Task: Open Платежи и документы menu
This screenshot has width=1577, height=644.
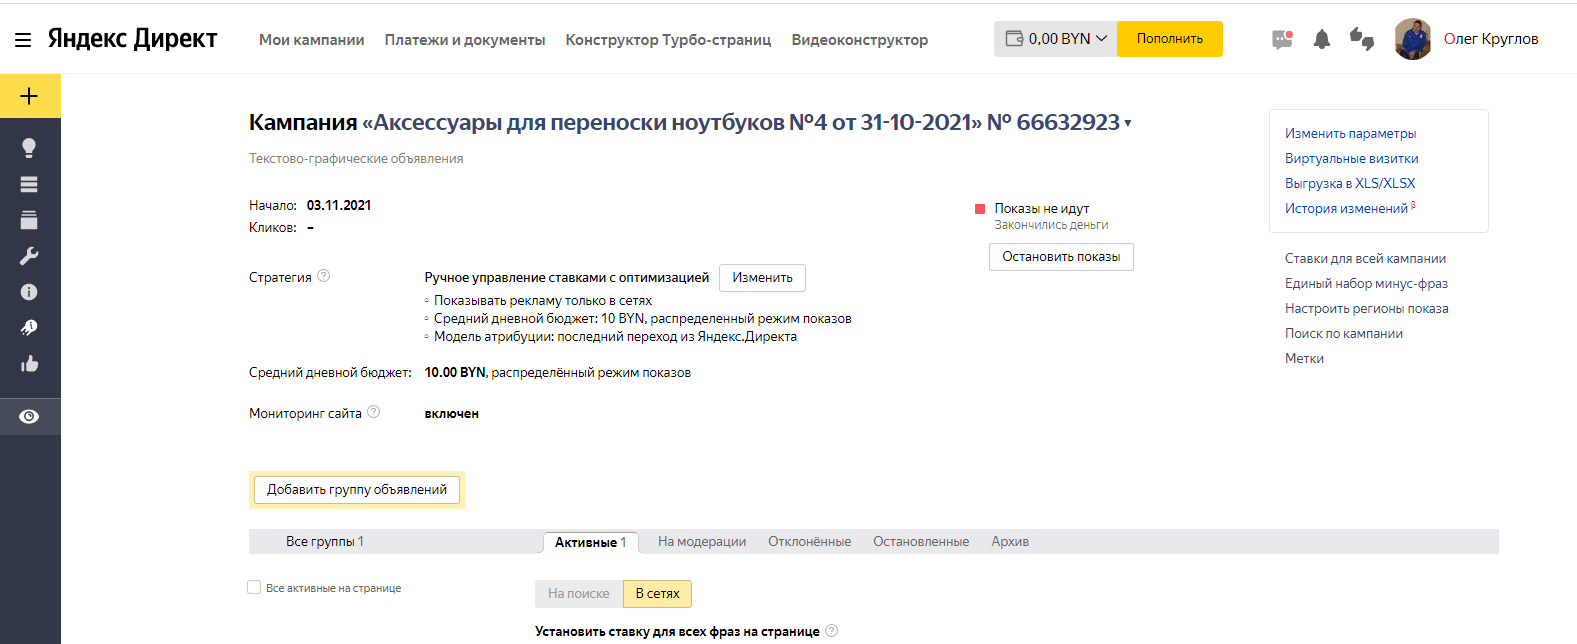Action: click(x=465, y=40)
